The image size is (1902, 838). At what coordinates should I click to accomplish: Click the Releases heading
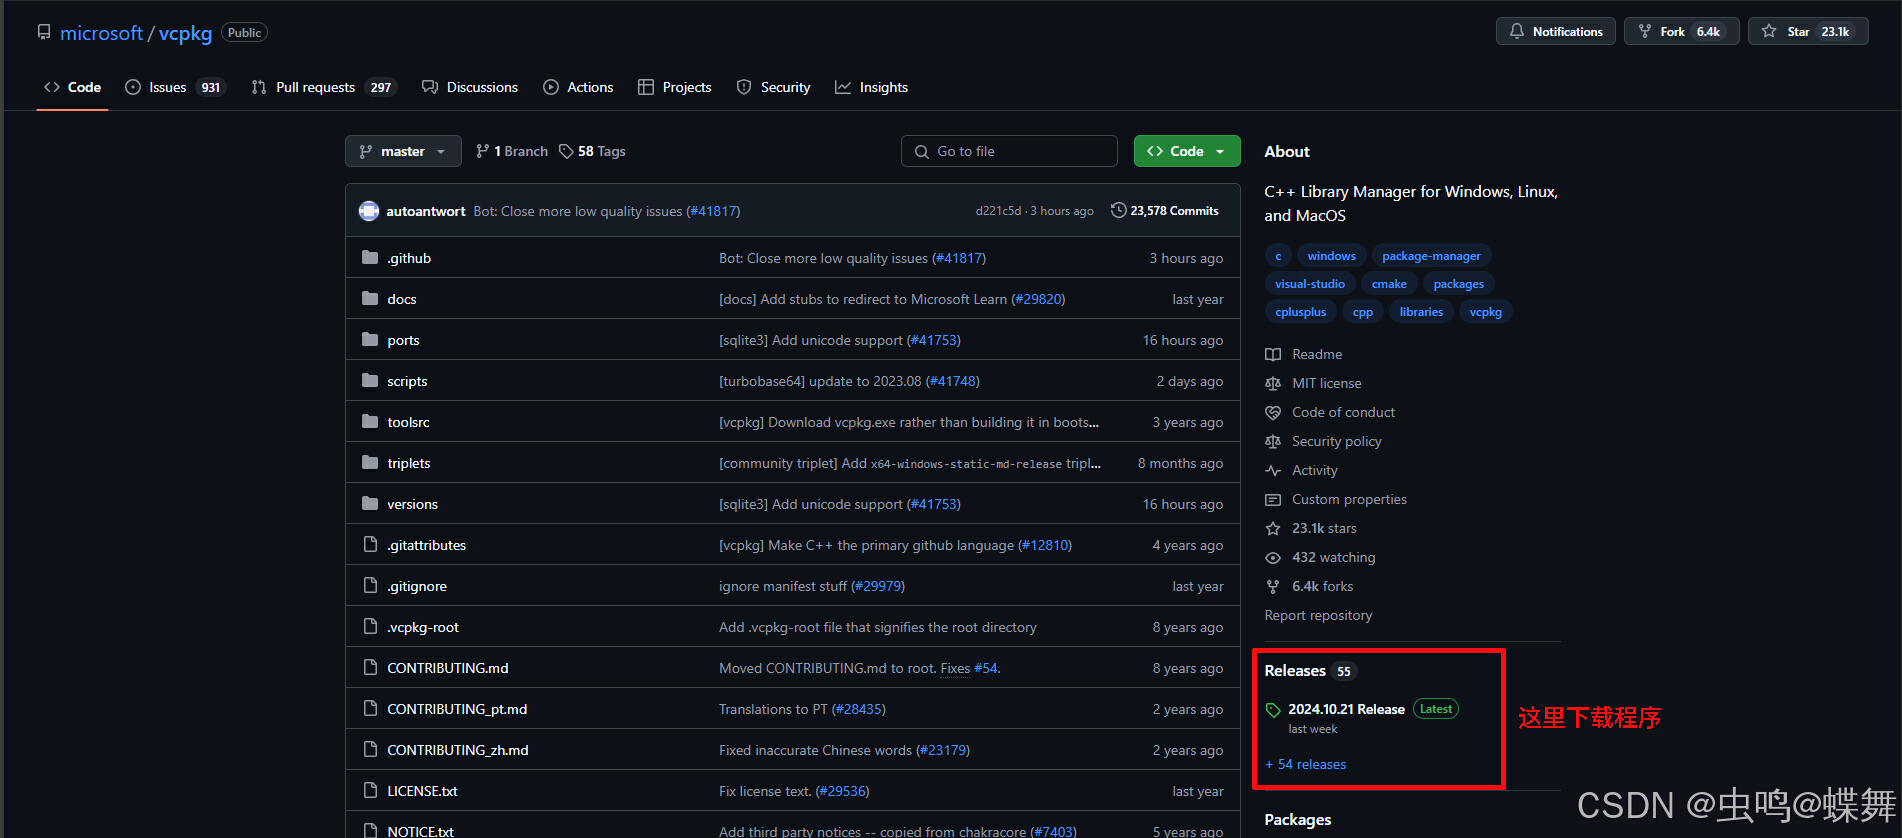[1295, 671]
